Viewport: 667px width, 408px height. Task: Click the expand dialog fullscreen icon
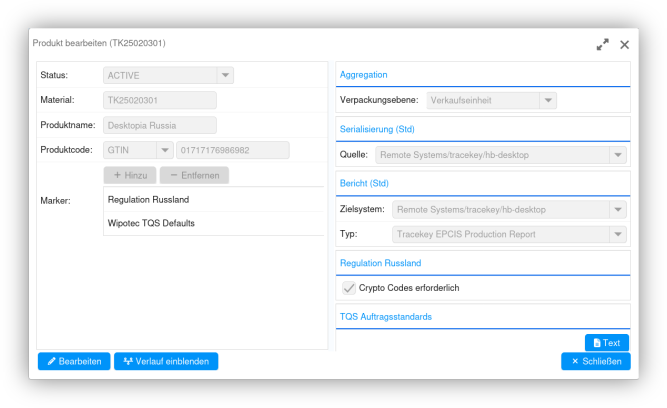(602, 45)
